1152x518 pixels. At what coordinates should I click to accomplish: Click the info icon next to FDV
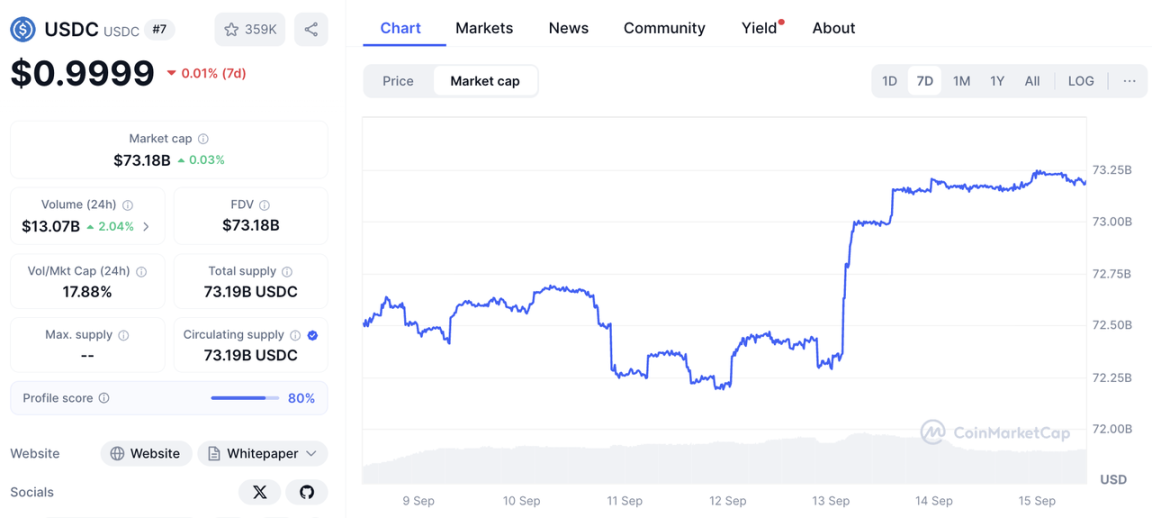(265, 205)
